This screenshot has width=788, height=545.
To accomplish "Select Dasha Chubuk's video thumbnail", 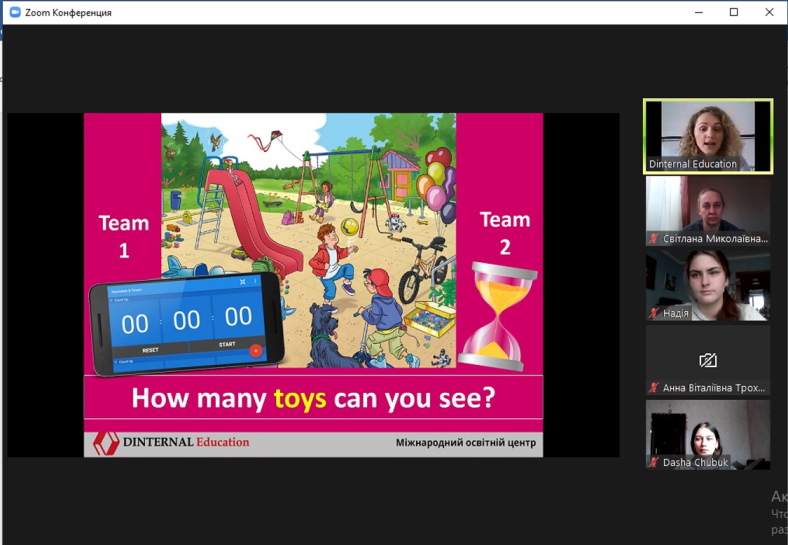I will tap(708, 434).
